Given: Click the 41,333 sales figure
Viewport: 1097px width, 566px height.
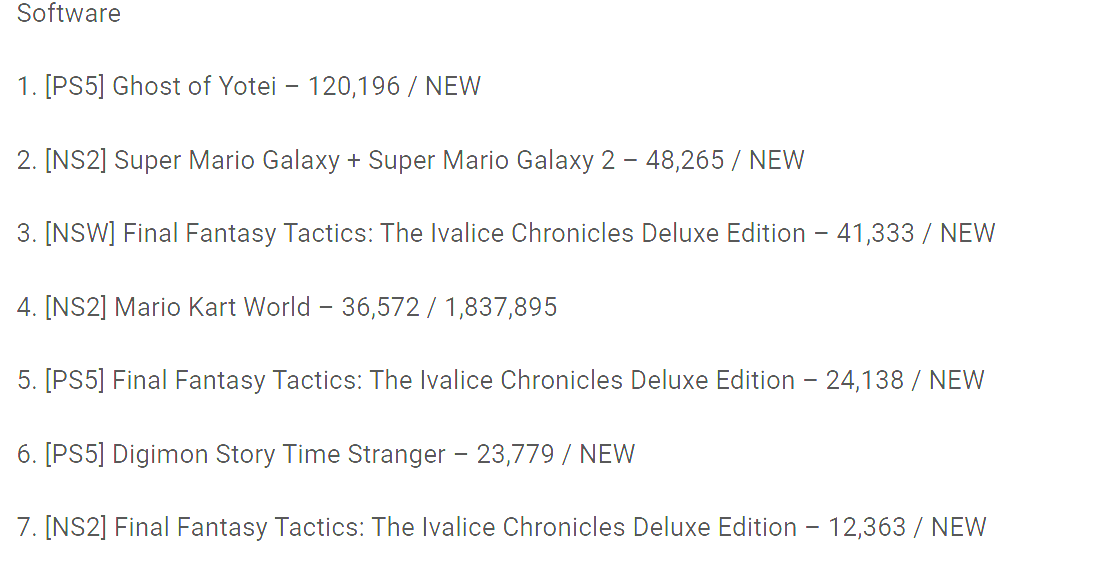Looking at the screenshot, I should (876, 234).
